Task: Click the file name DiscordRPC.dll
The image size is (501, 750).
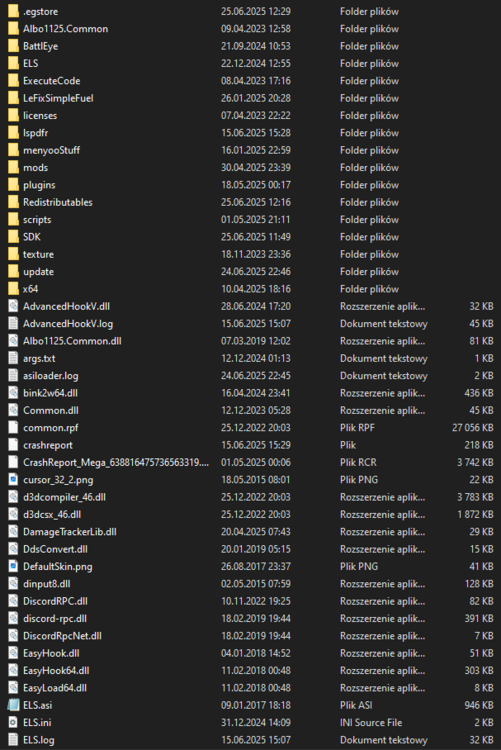Action: point(56,601)
